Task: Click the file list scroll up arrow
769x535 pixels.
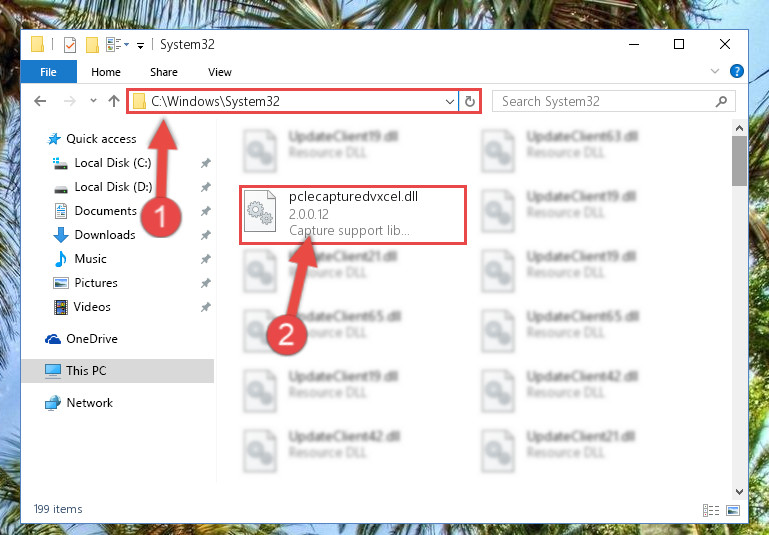Action: coord(740,128)
